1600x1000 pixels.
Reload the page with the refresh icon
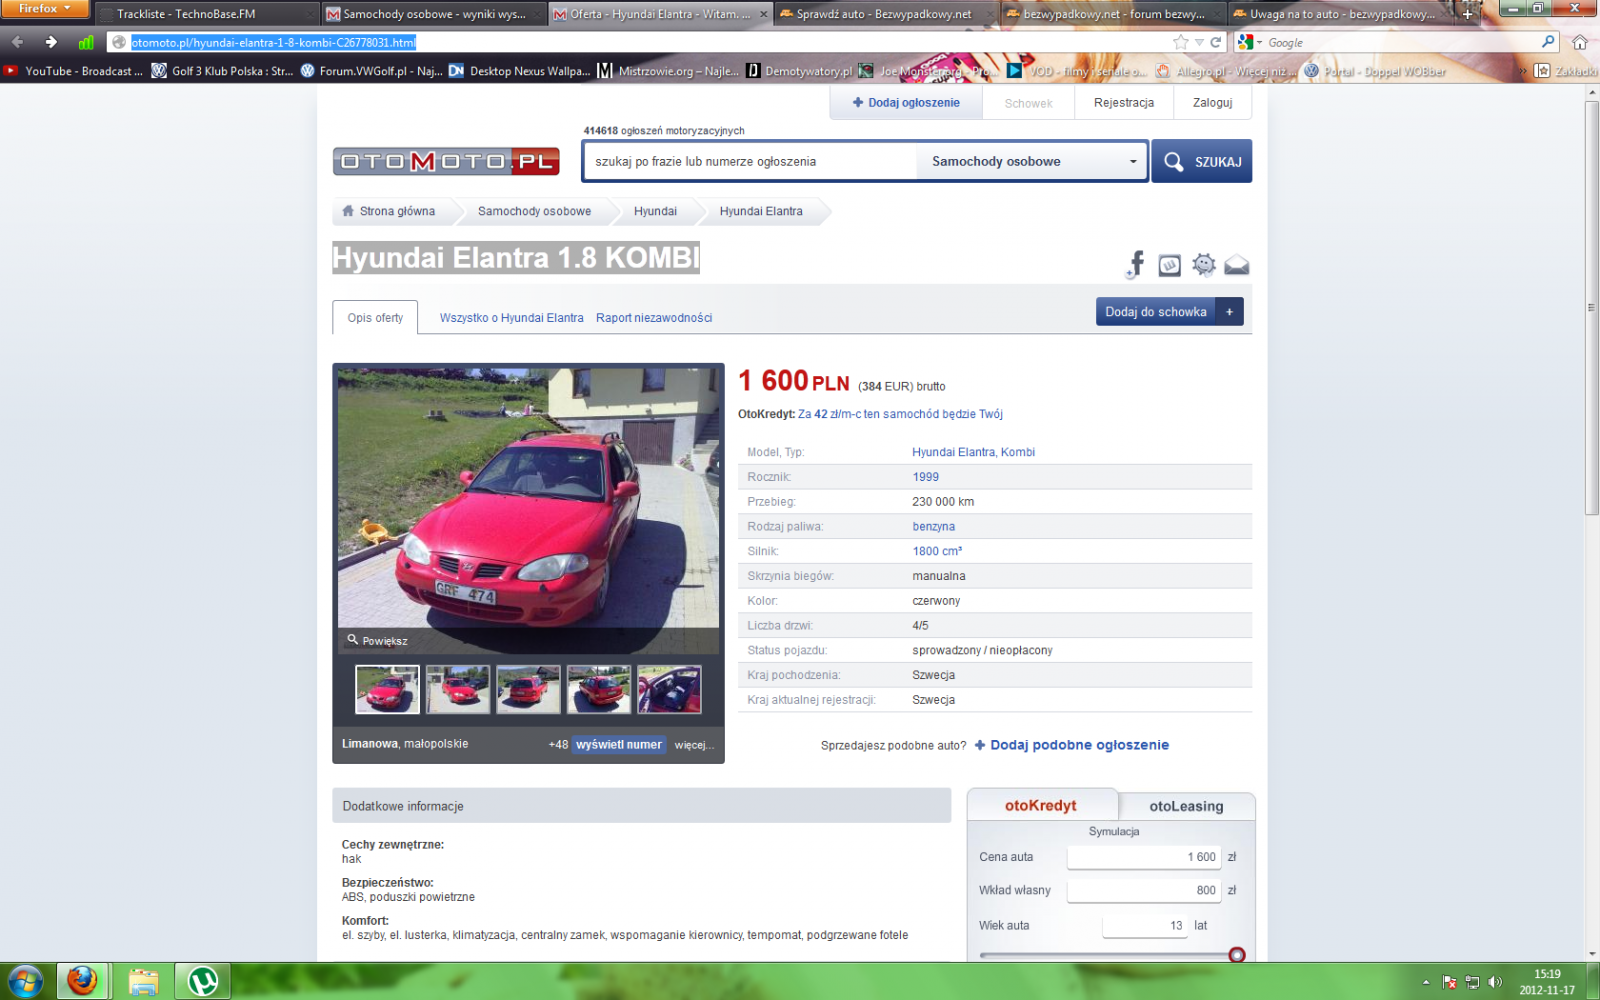1216,42
